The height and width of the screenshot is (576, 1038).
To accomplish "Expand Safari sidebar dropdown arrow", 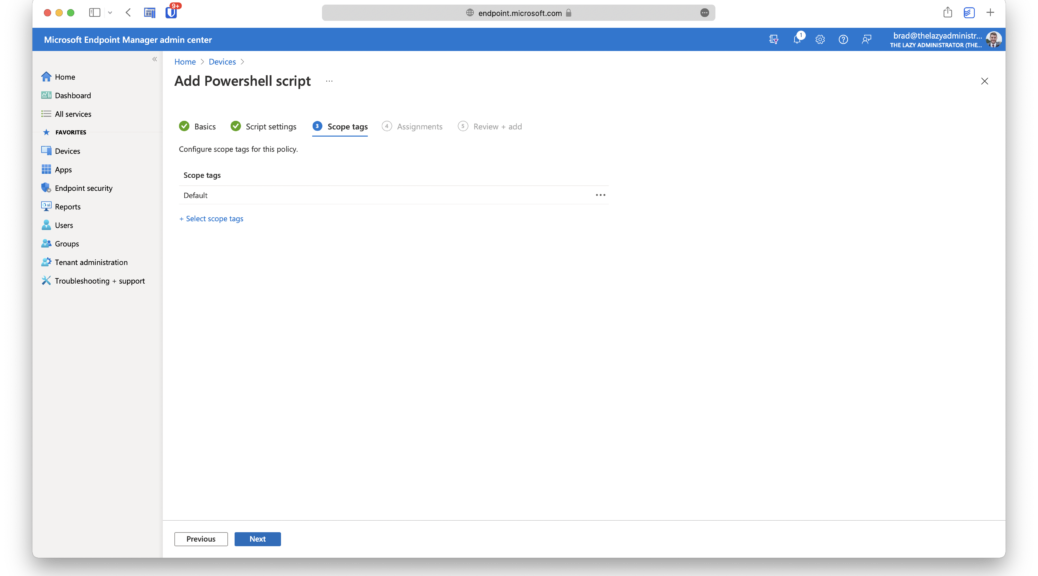I will point(110,13).
